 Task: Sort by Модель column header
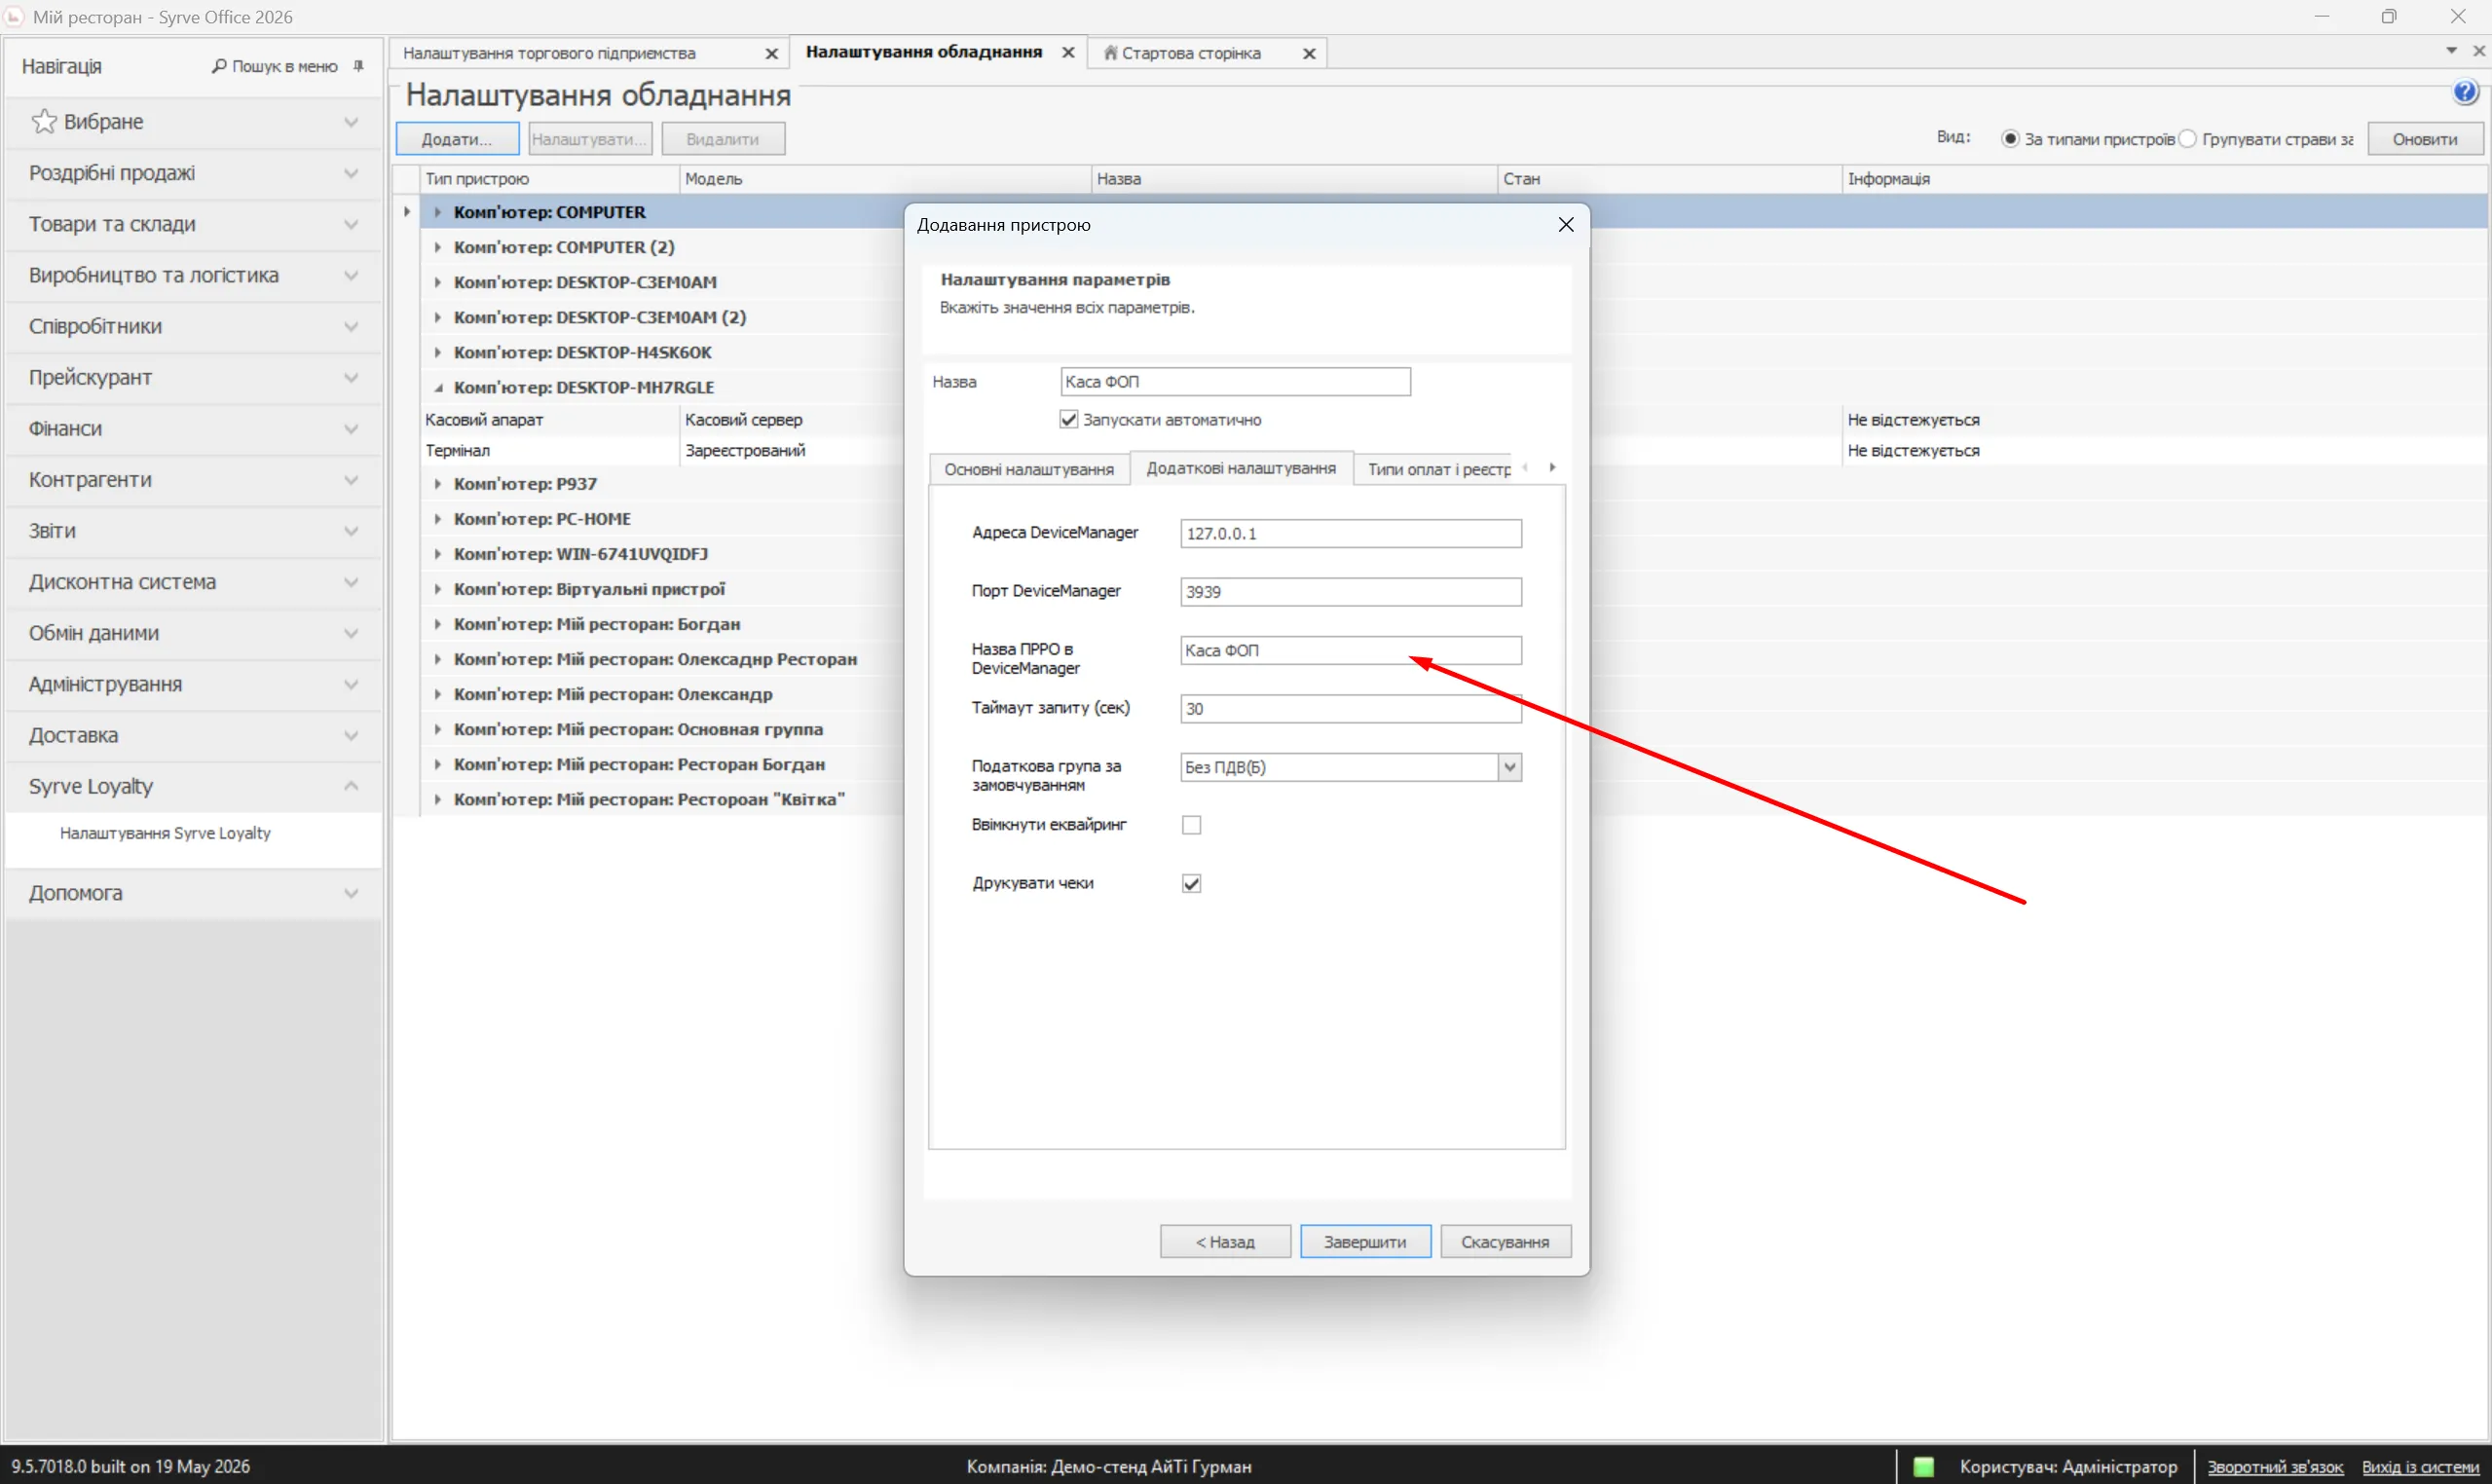tap(885, 179)
